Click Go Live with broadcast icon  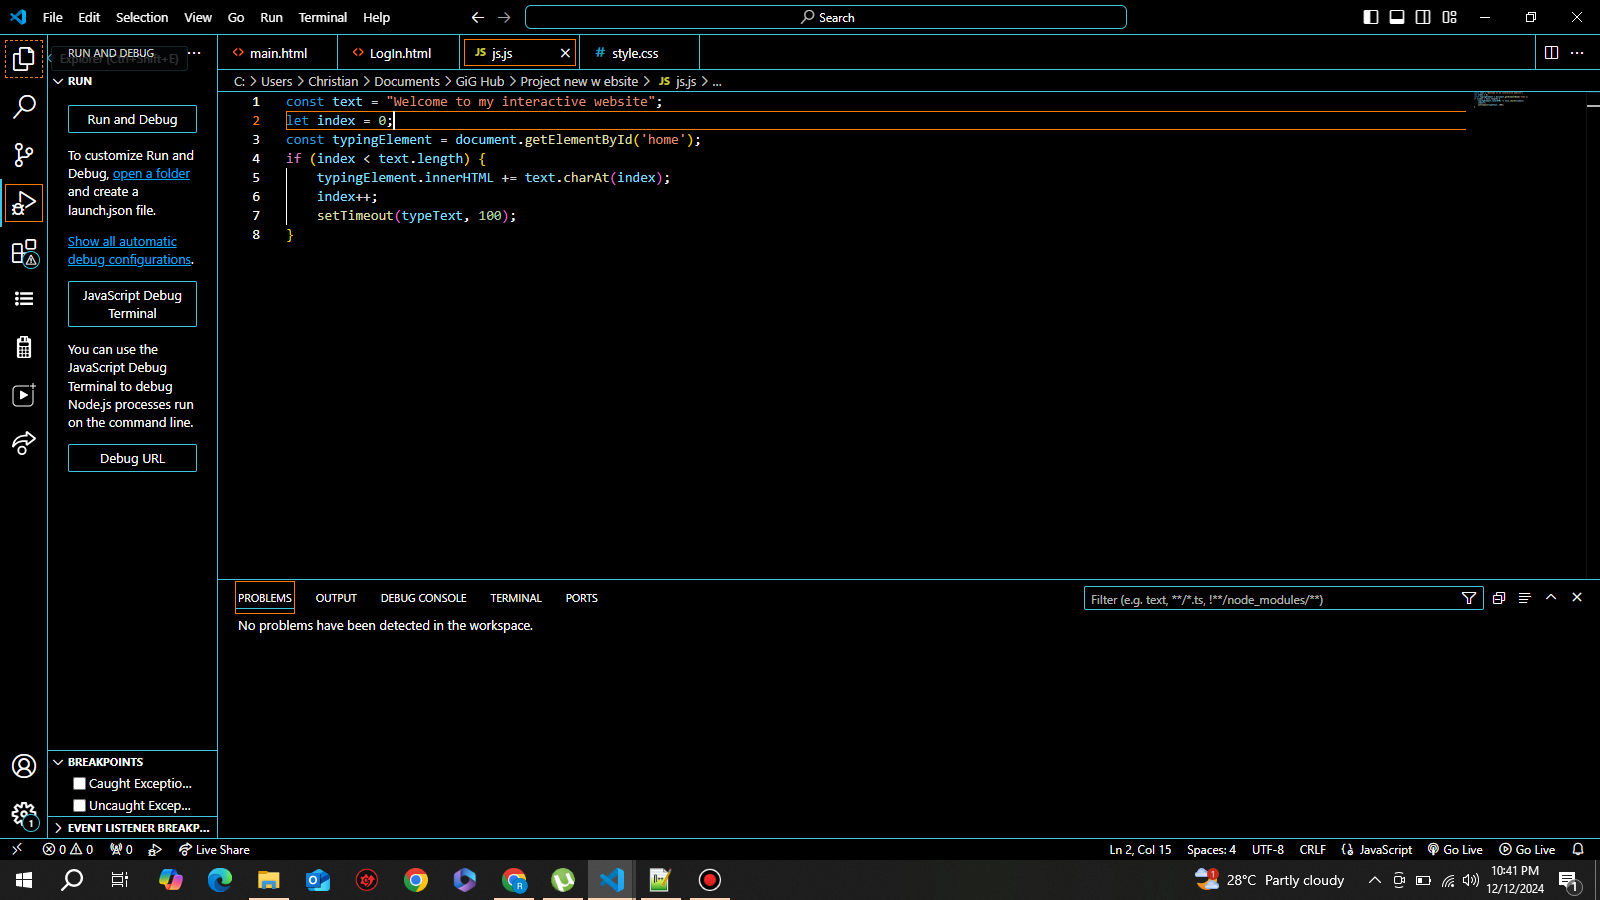[1455, 850]
